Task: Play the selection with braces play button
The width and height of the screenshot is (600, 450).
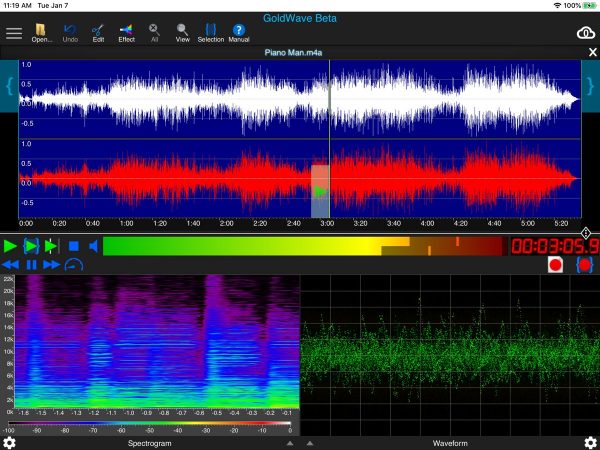Action: coord(31,246)
